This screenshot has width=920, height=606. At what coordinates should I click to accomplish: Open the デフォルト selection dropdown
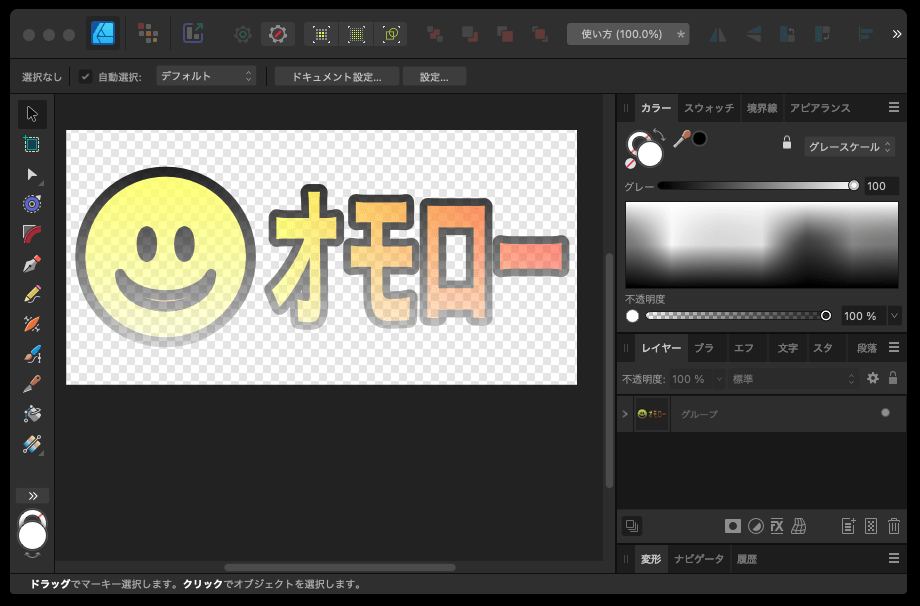[205, 75]
